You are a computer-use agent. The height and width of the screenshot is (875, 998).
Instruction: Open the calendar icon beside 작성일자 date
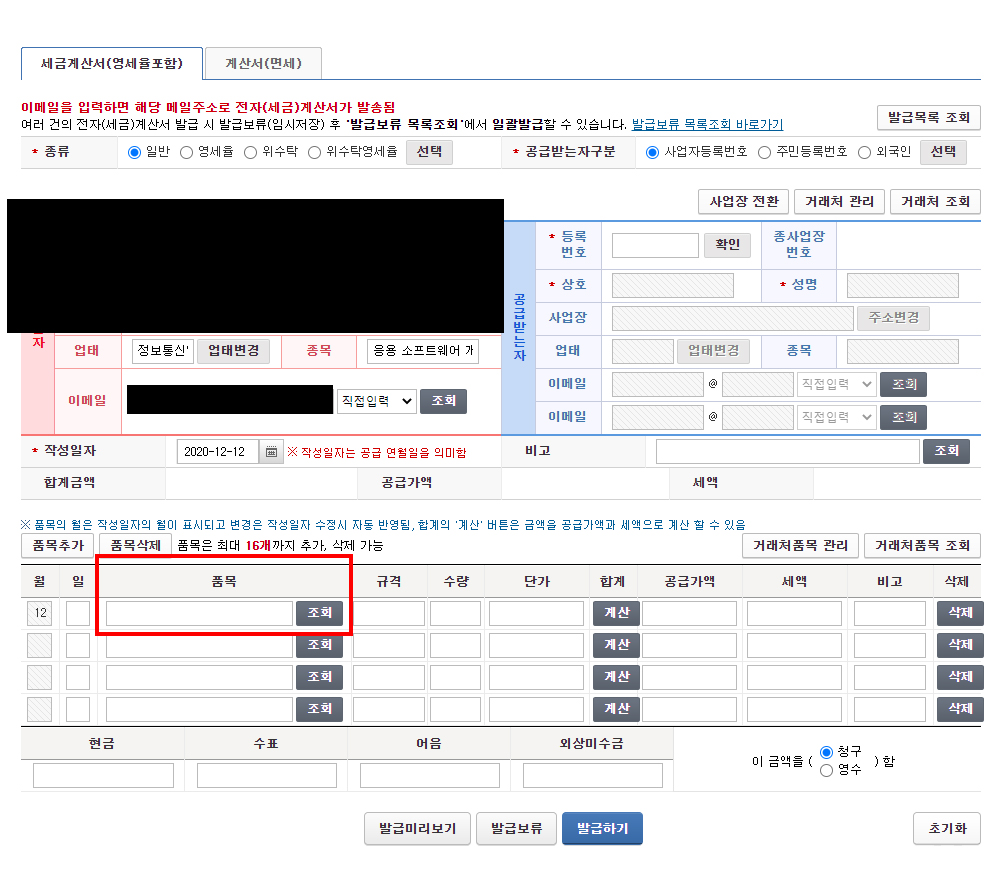[x=271, y=452]
